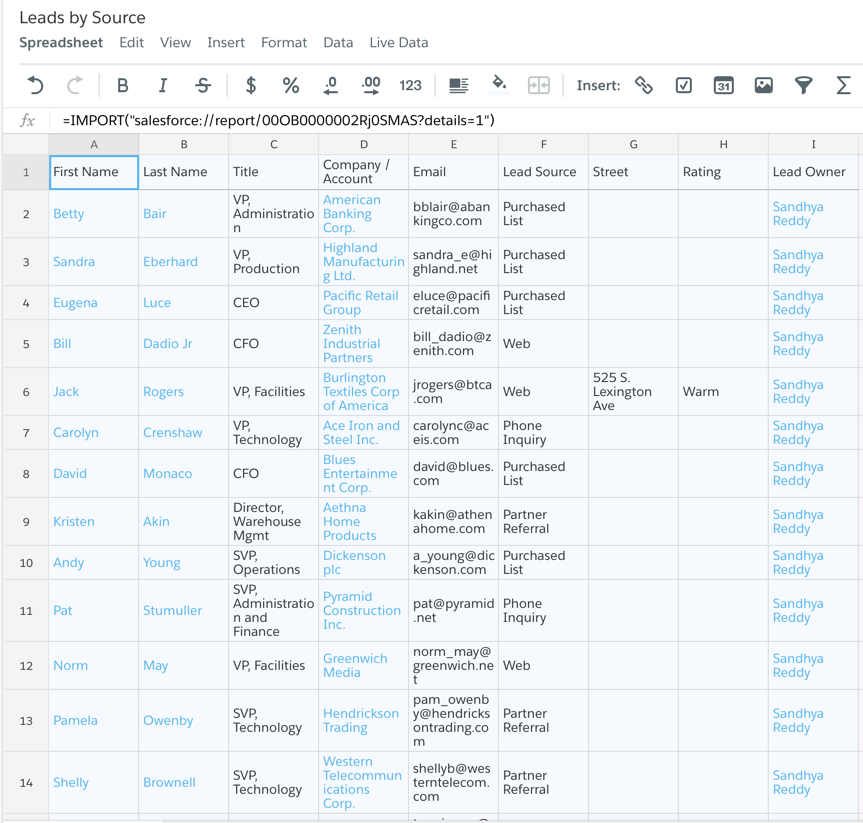Click the Leads by Source title
The image size is (863, 823).
83,18
